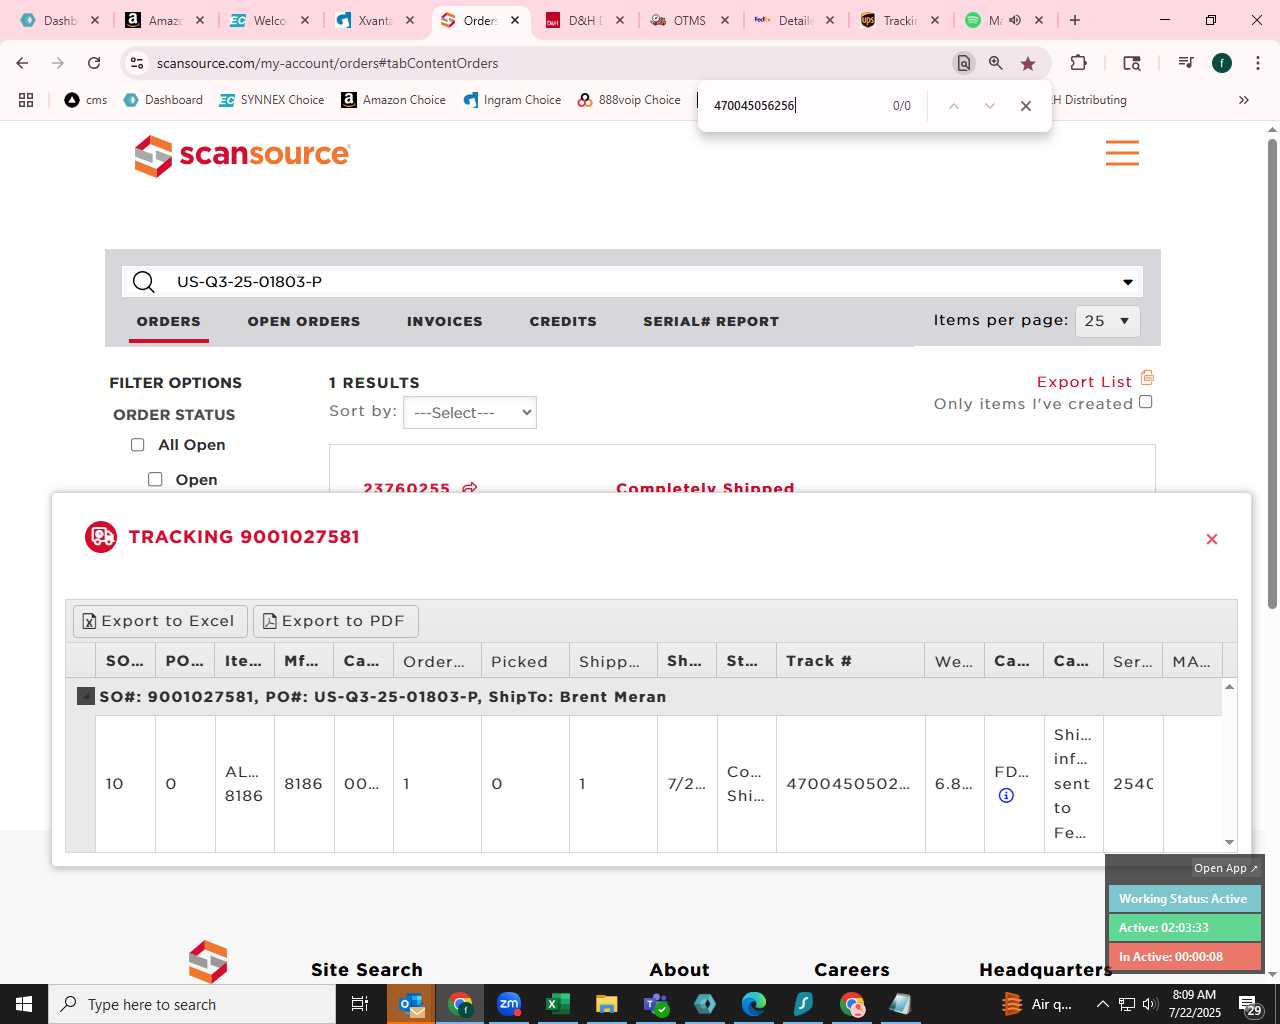Click the page vertical scrollbar thumb
1280x1024 pixels.
coord(1272,373)
